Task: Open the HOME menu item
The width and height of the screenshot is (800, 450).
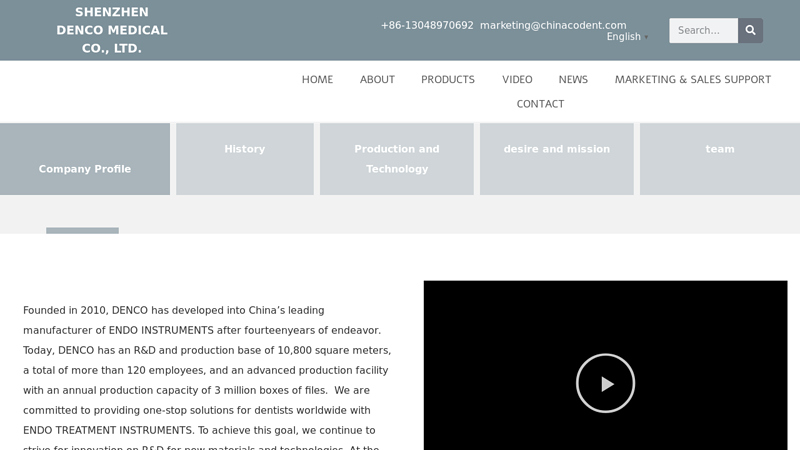Action: (x=317, y=80)
